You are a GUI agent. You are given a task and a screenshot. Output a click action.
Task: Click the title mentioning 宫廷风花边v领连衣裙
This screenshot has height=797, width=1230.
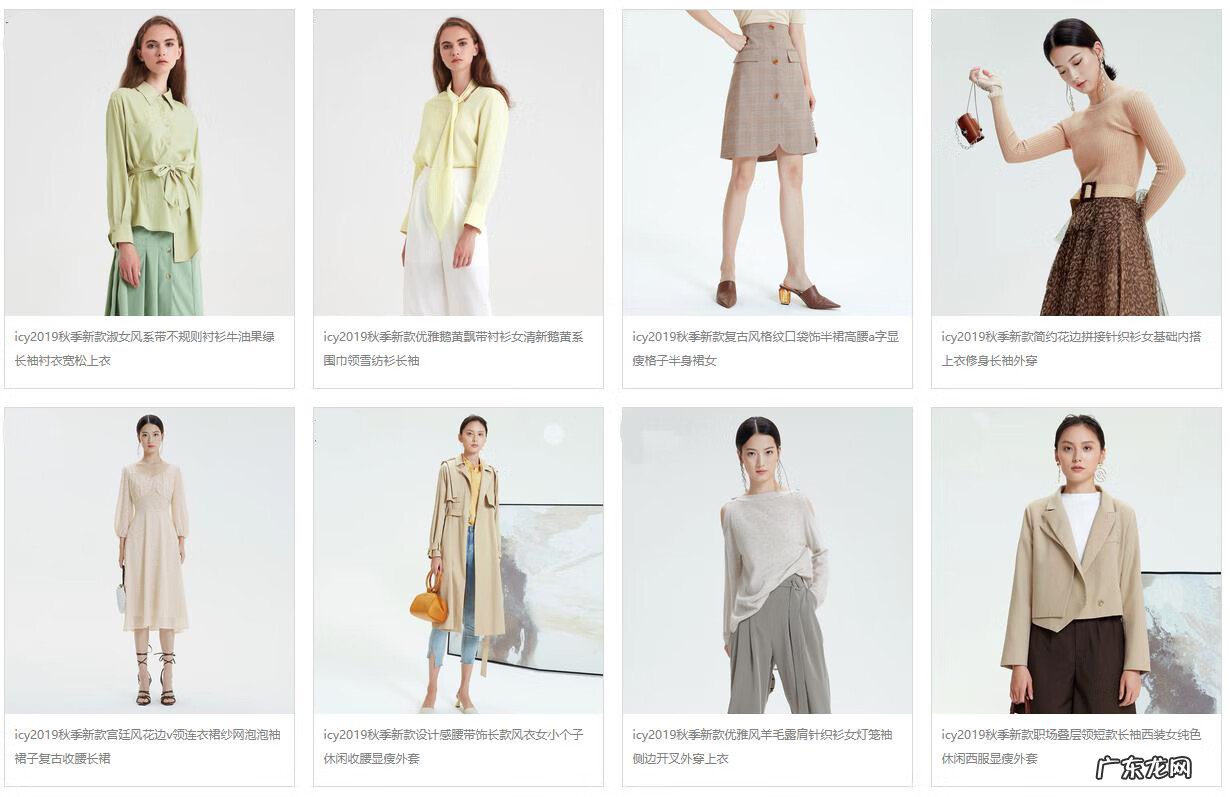(147, 746)
